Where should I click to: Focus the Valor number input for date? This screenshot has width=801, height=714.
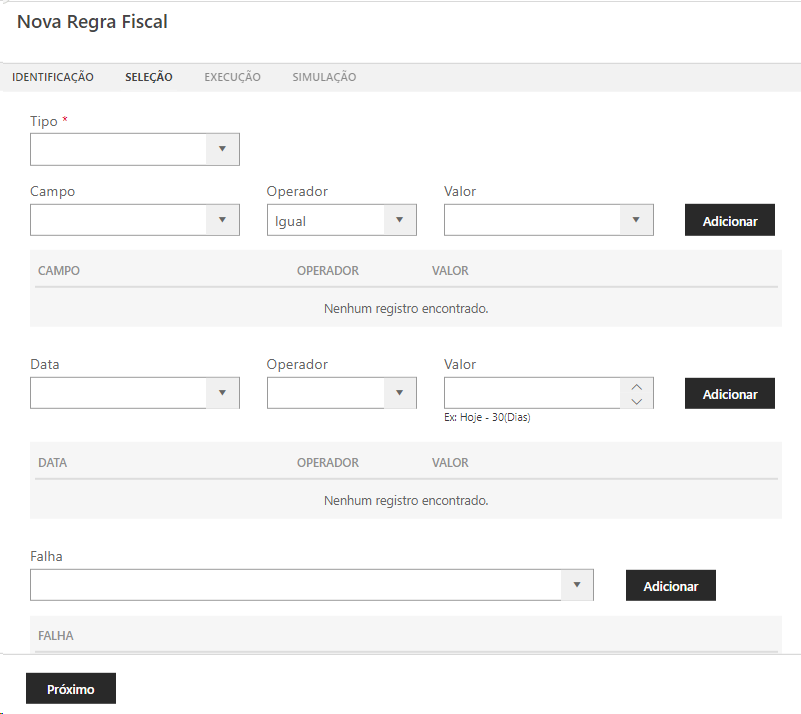coord(532,393)
